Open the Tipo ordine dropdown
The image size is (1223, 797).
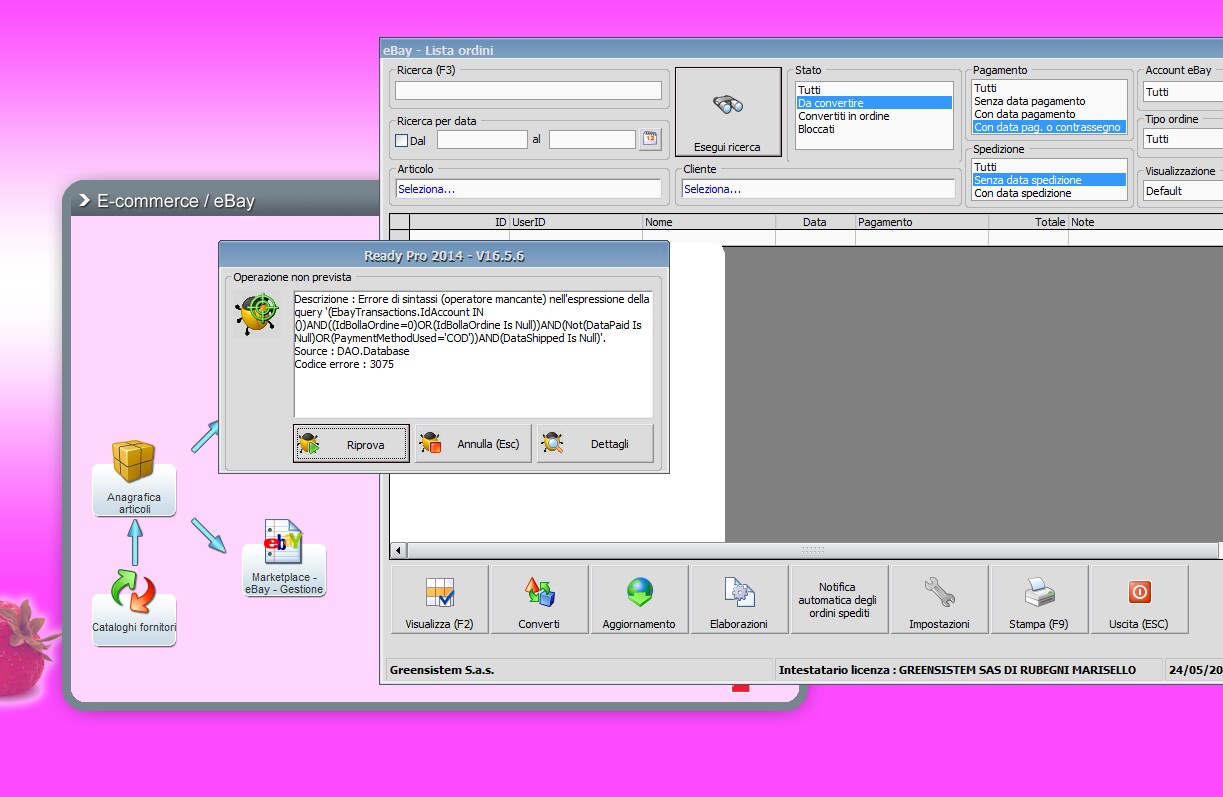[x=1183, y=139]
